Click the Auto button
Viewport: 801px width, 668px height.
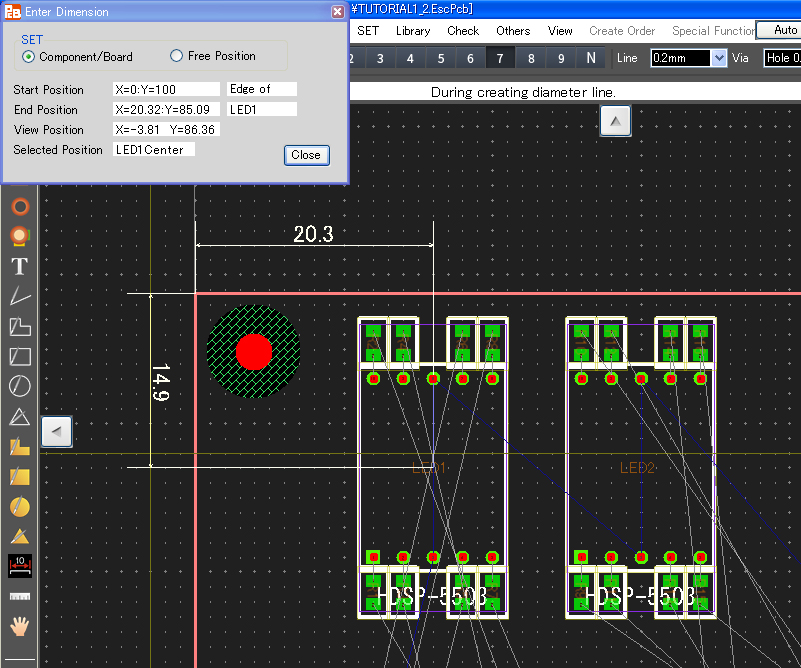pyautogui.click(x=779, y=30)
